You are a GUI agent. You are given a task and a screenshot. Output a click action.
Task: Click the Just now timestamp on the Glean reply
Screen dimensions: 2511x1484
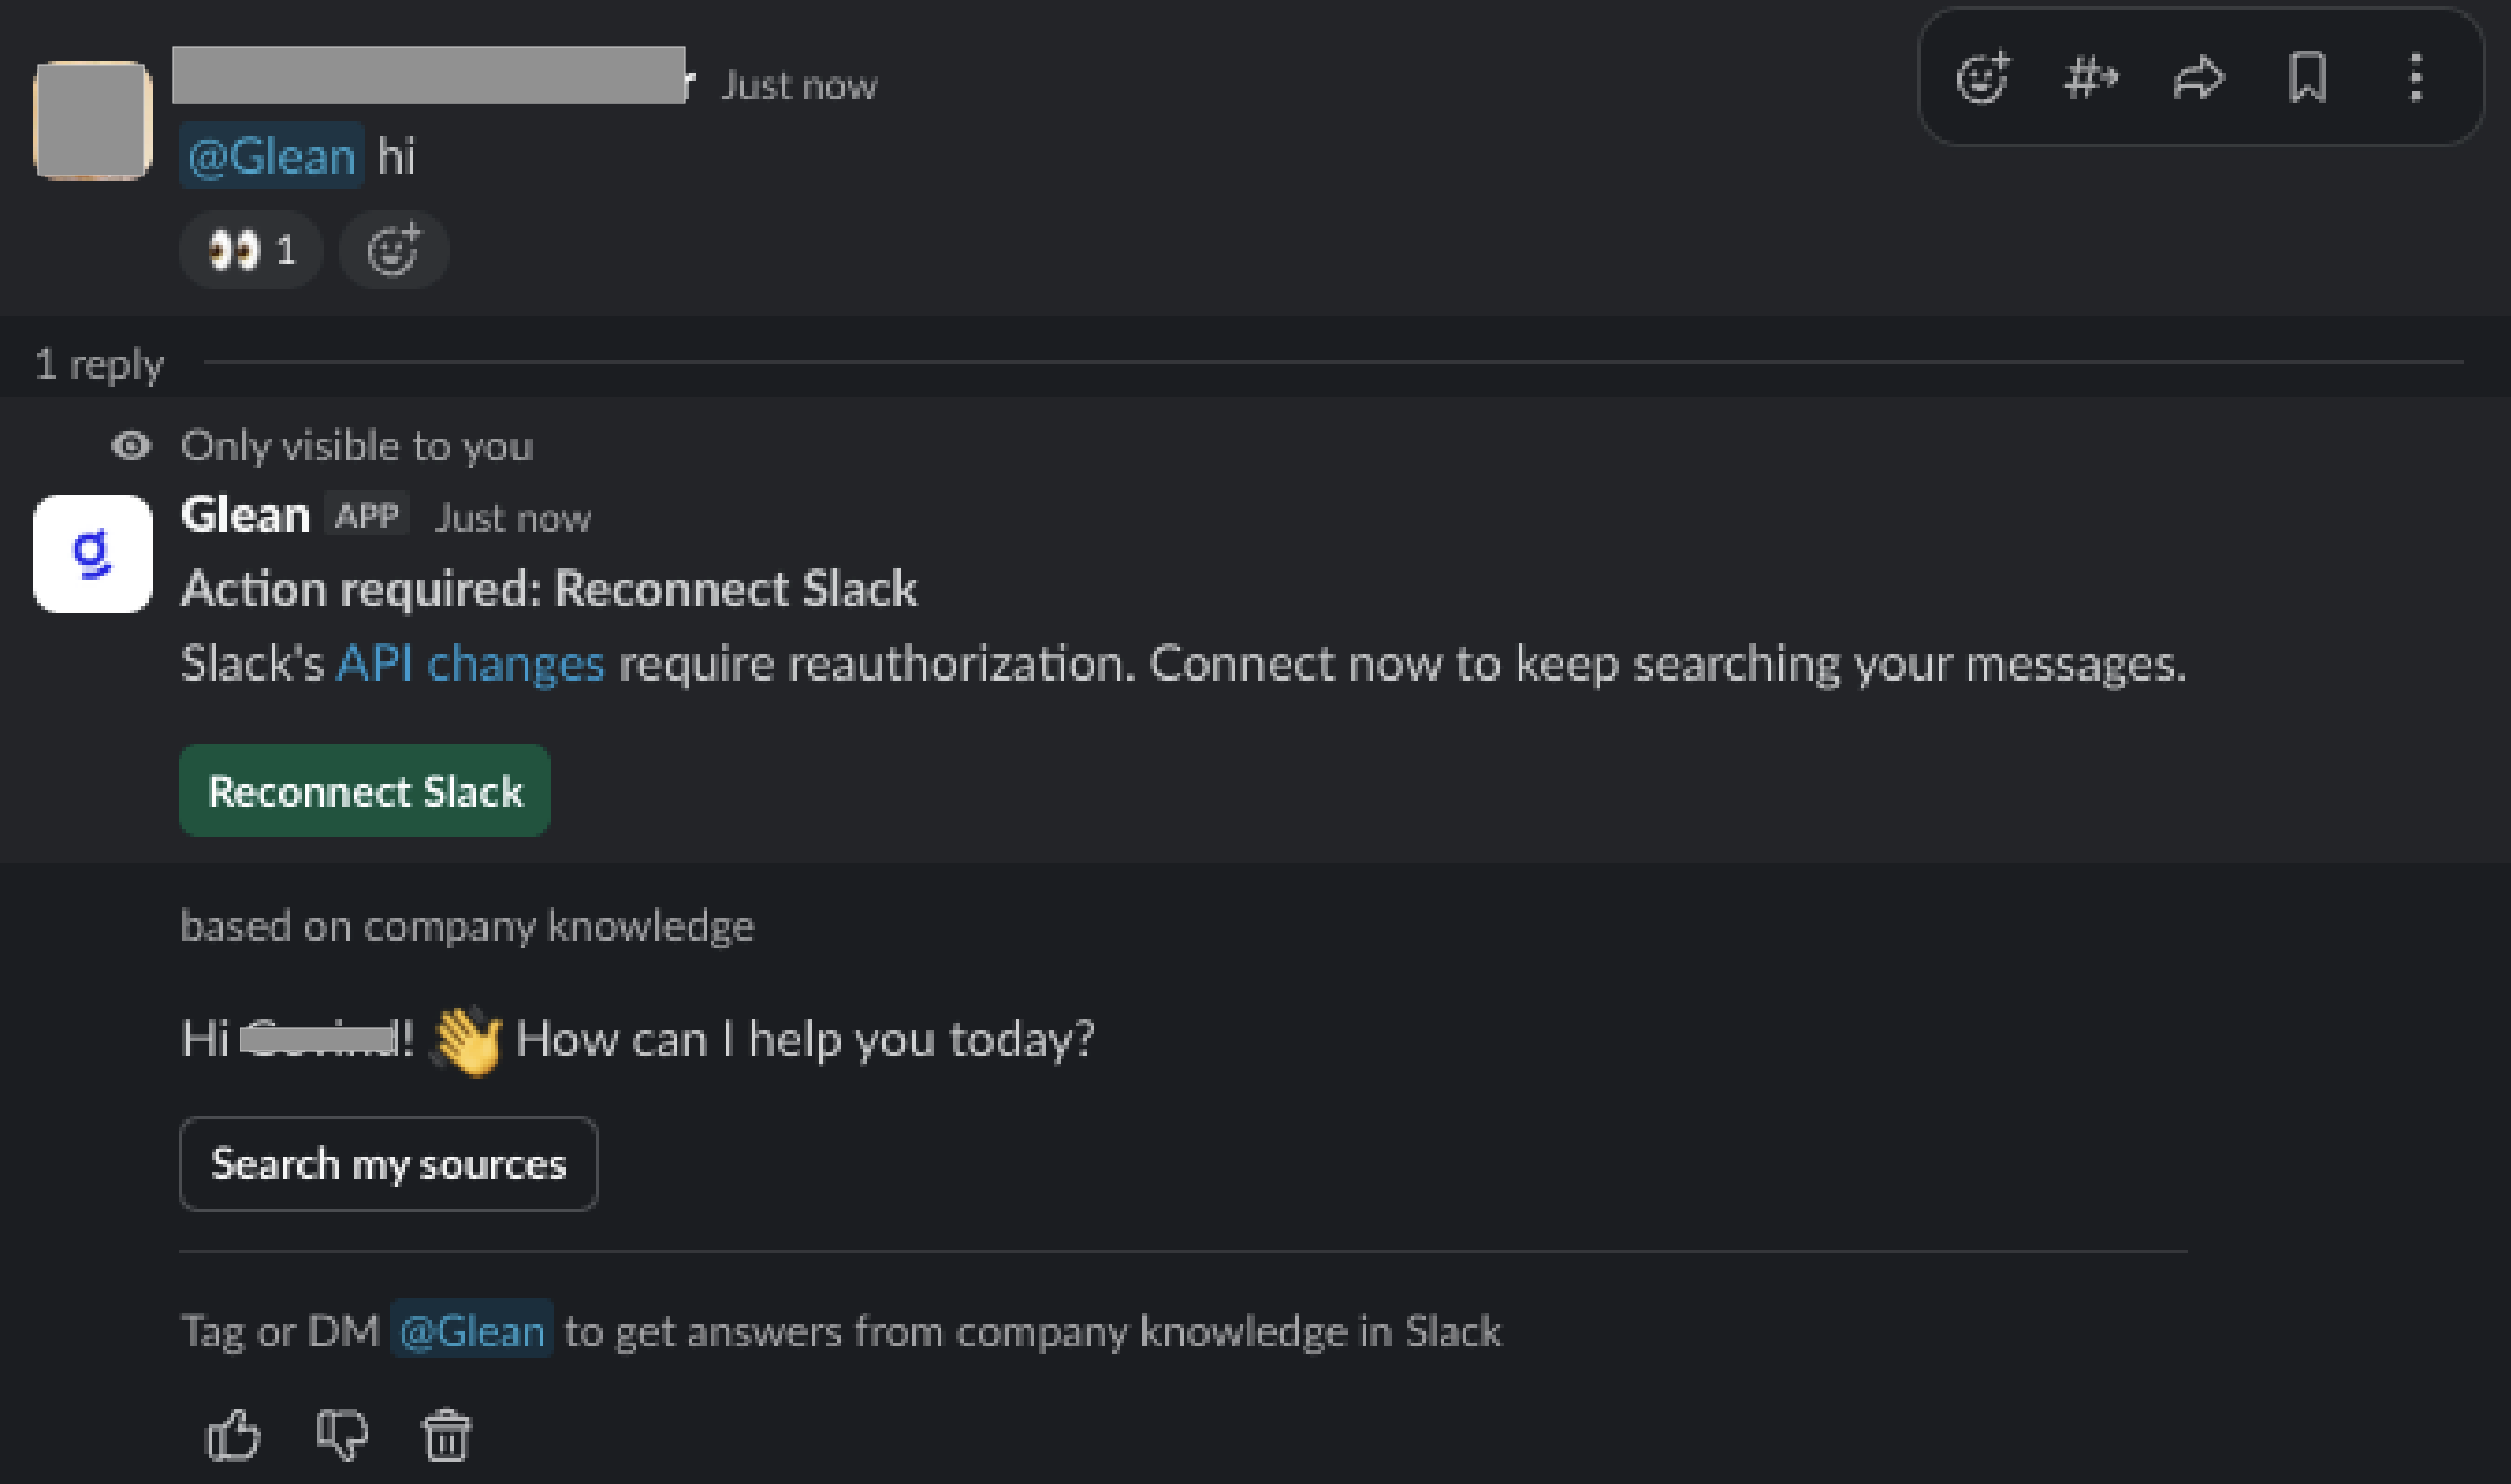coord(513,518)
